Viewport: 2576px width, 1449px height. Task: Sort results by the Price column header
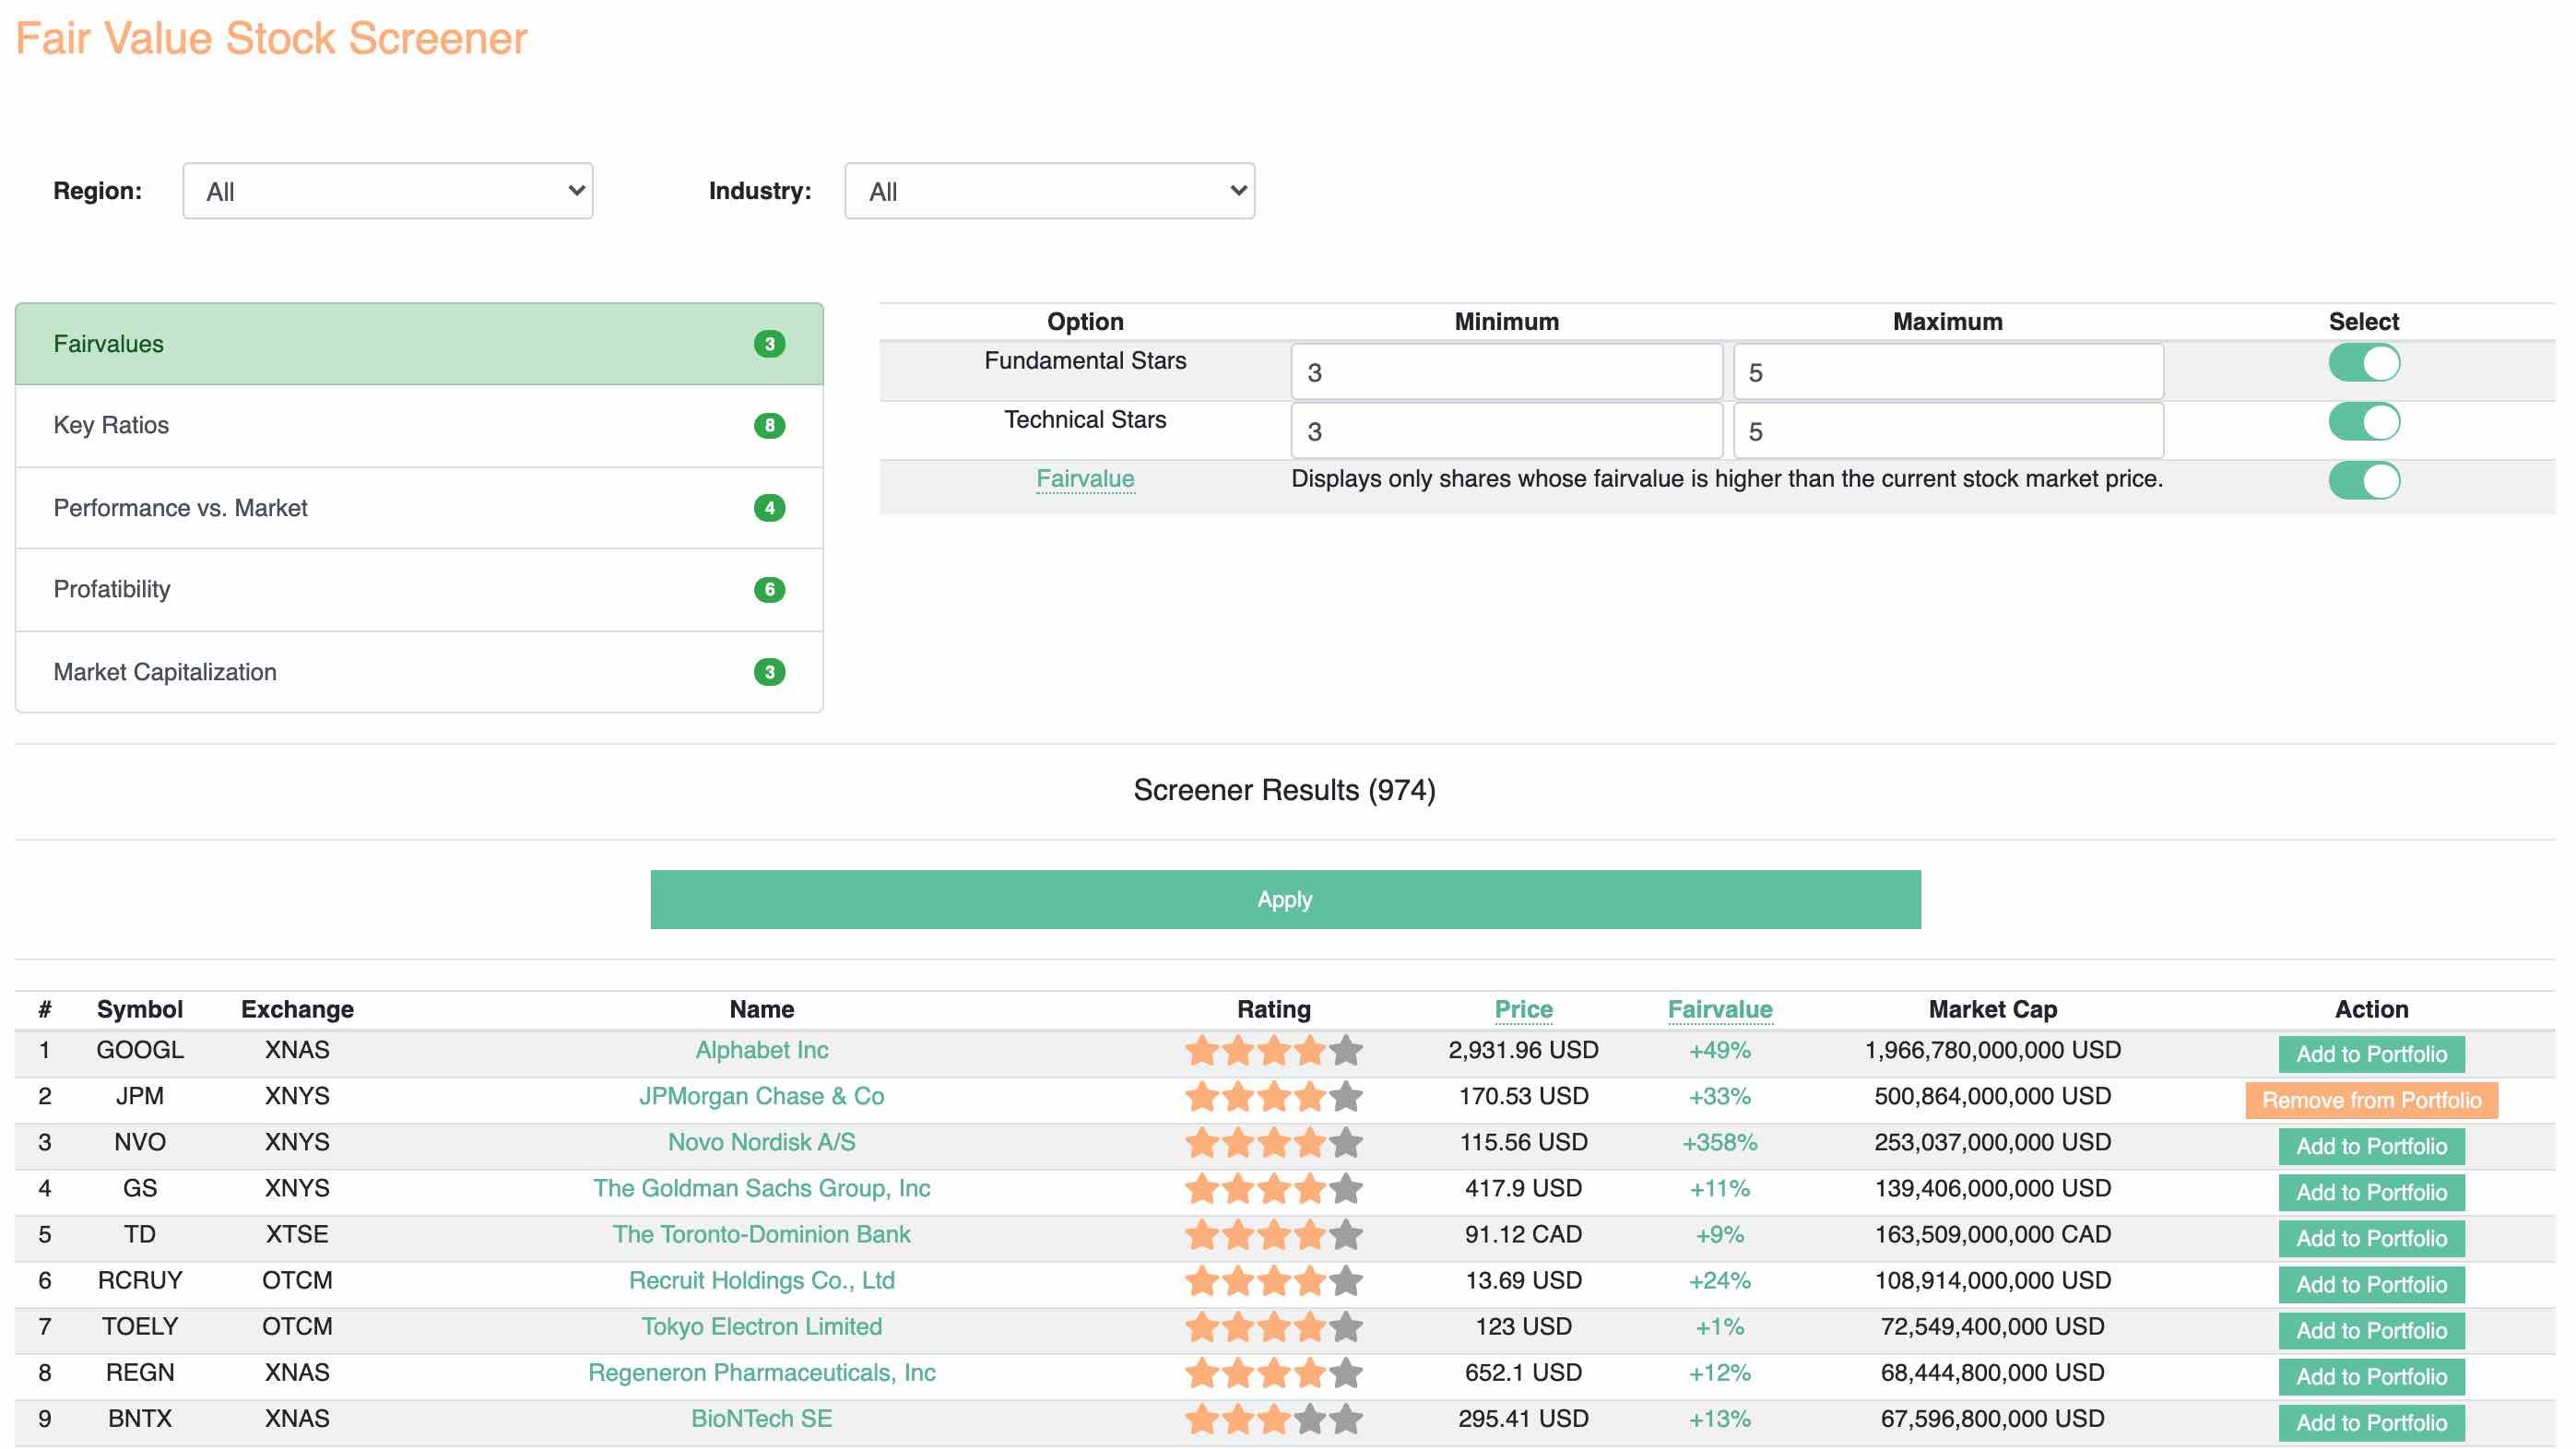(x=1523, y=1009)
